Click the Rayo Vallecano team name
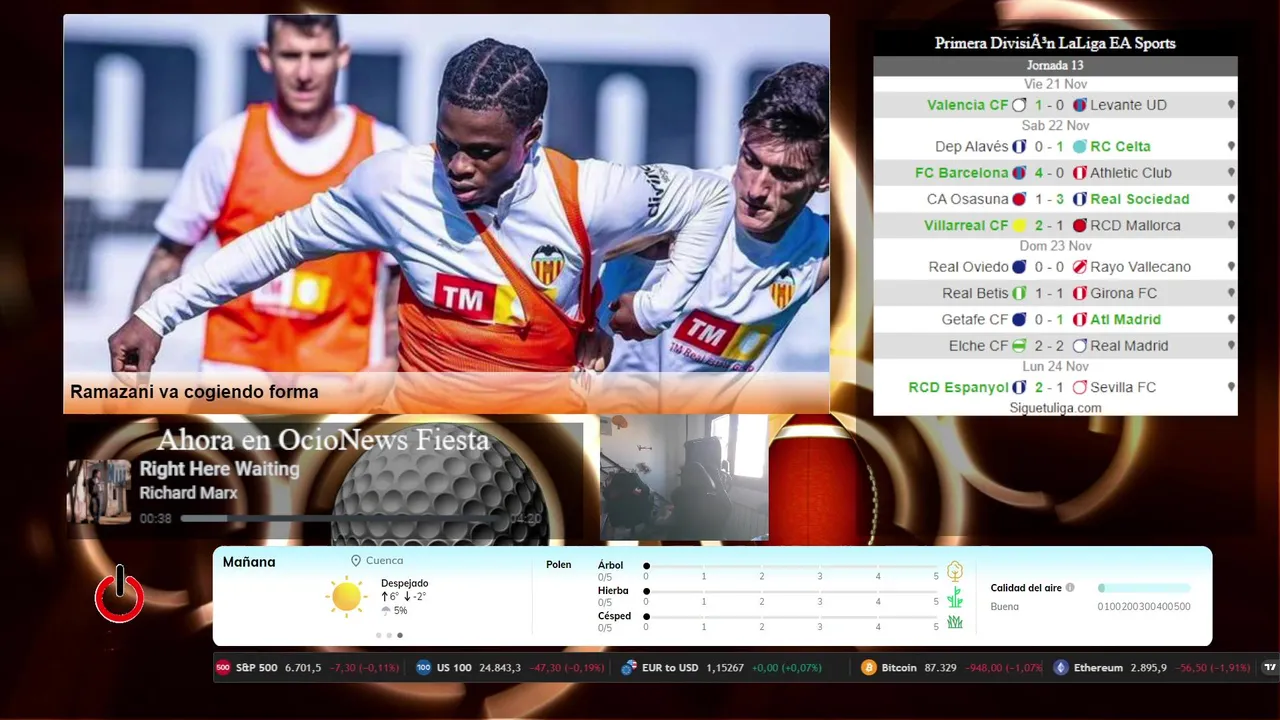 coord(1141,267)
